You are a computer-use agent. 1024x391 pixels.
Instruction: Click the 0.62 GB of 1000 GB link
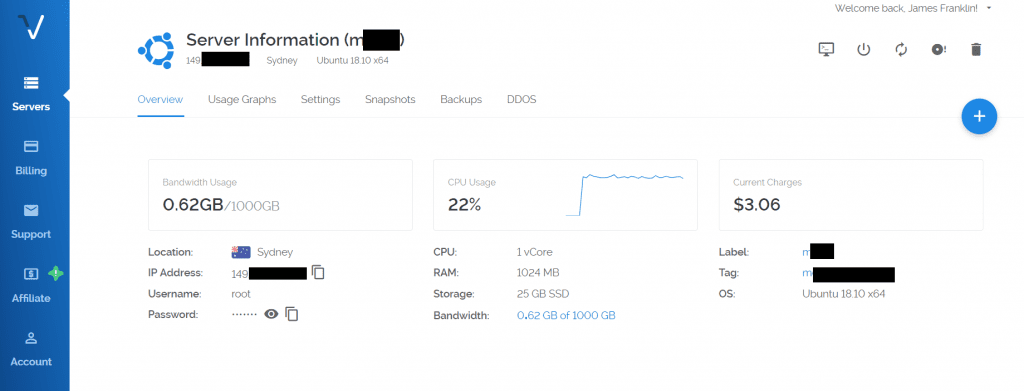point(566,315)
